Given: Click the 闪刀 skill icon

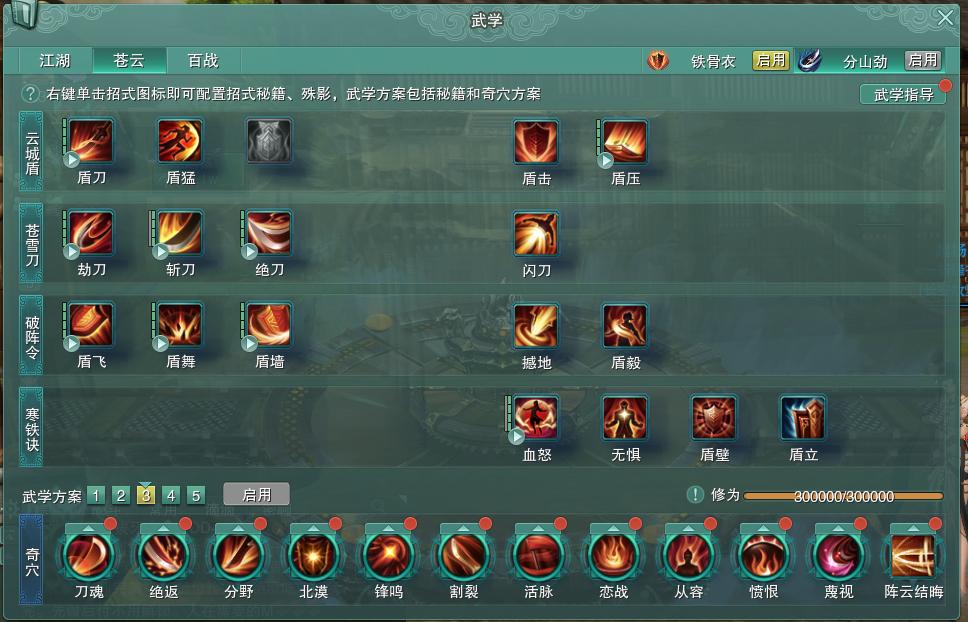Looking at the screenshot, I should pyautogui.click(x=536, y=233).
